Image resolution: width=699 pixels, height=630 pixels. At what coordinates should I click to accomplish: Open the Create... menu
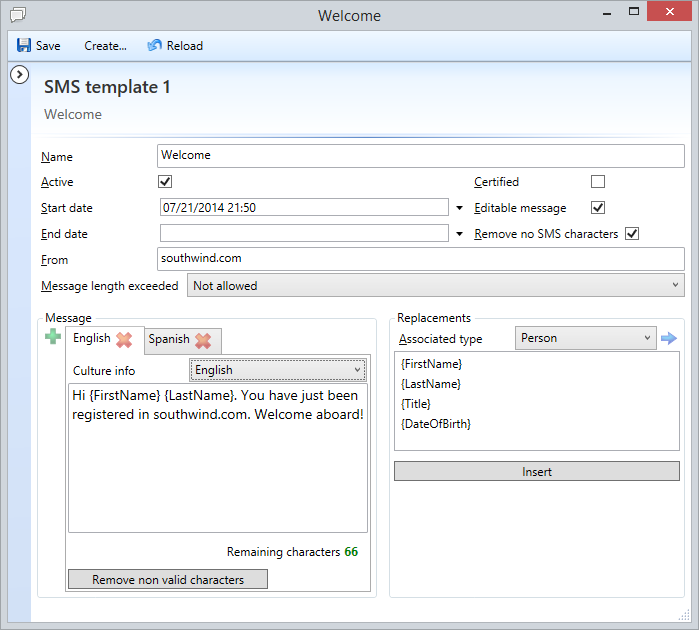pyautogui.click(x=105, y=45)
